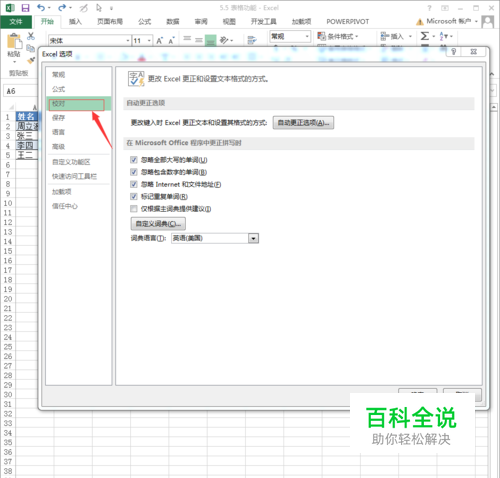The width and height of the screenshot is (500, 478).
Task: Redo the last undone action
Action: tap(62, 8)
